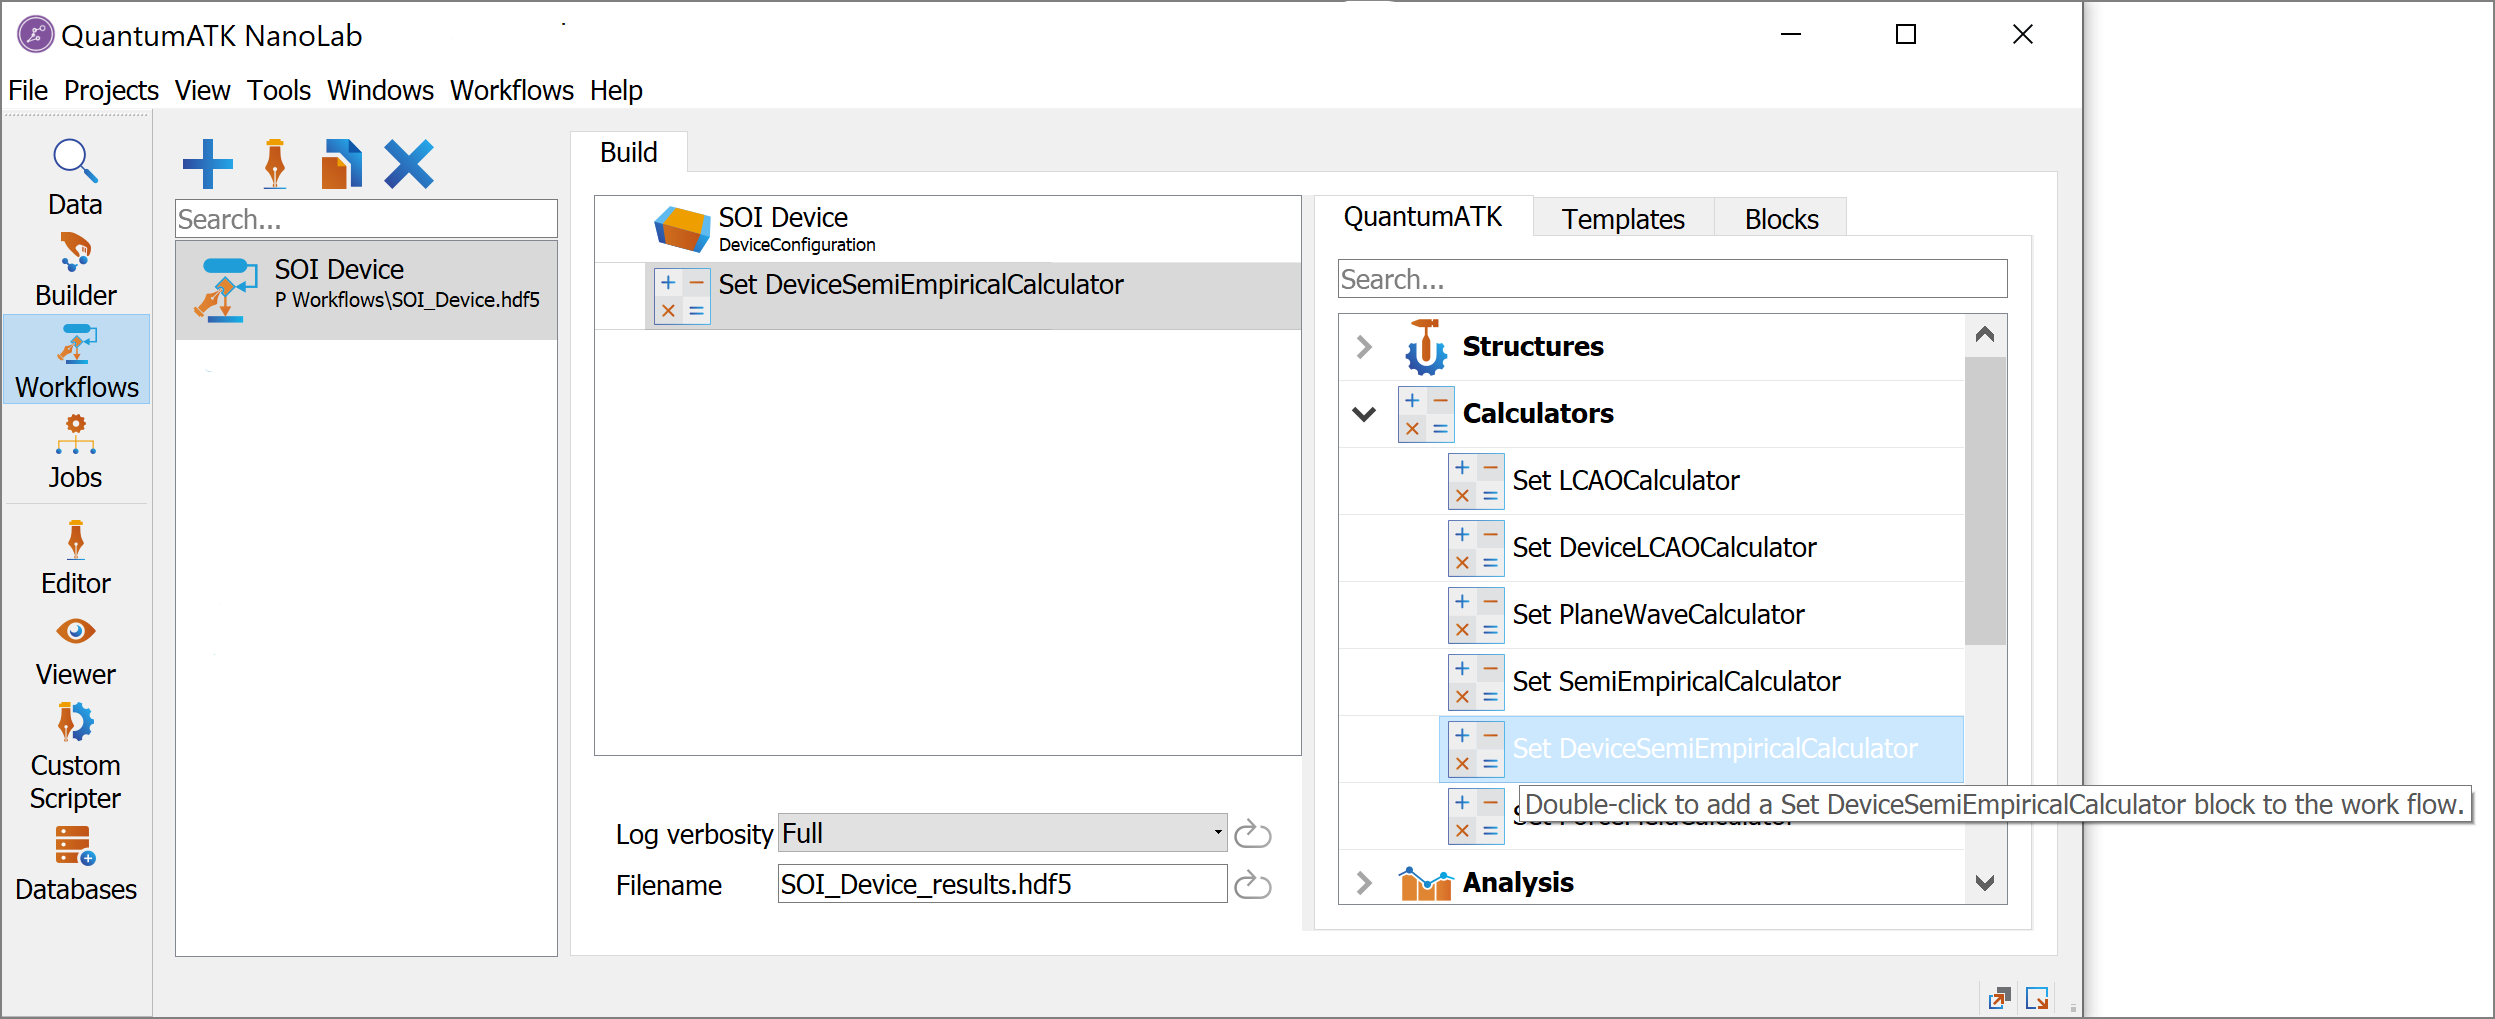Reset Filename with the arrow icon
Viewport: 2495px width, 1019px height.
pyautogui.click(x=1252, y=884)
